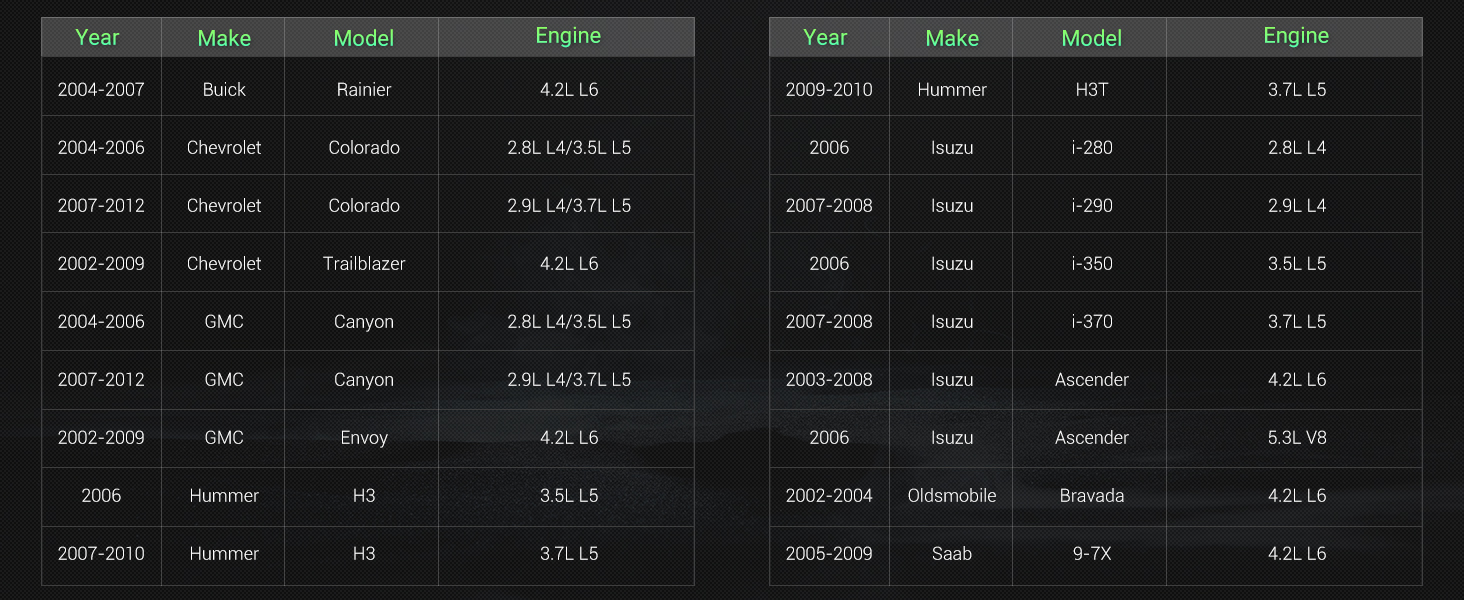Select the 2002-2009 Chevrolet Trailblazer year cell
Screen dimensions: 1464x600
point(101,263)
